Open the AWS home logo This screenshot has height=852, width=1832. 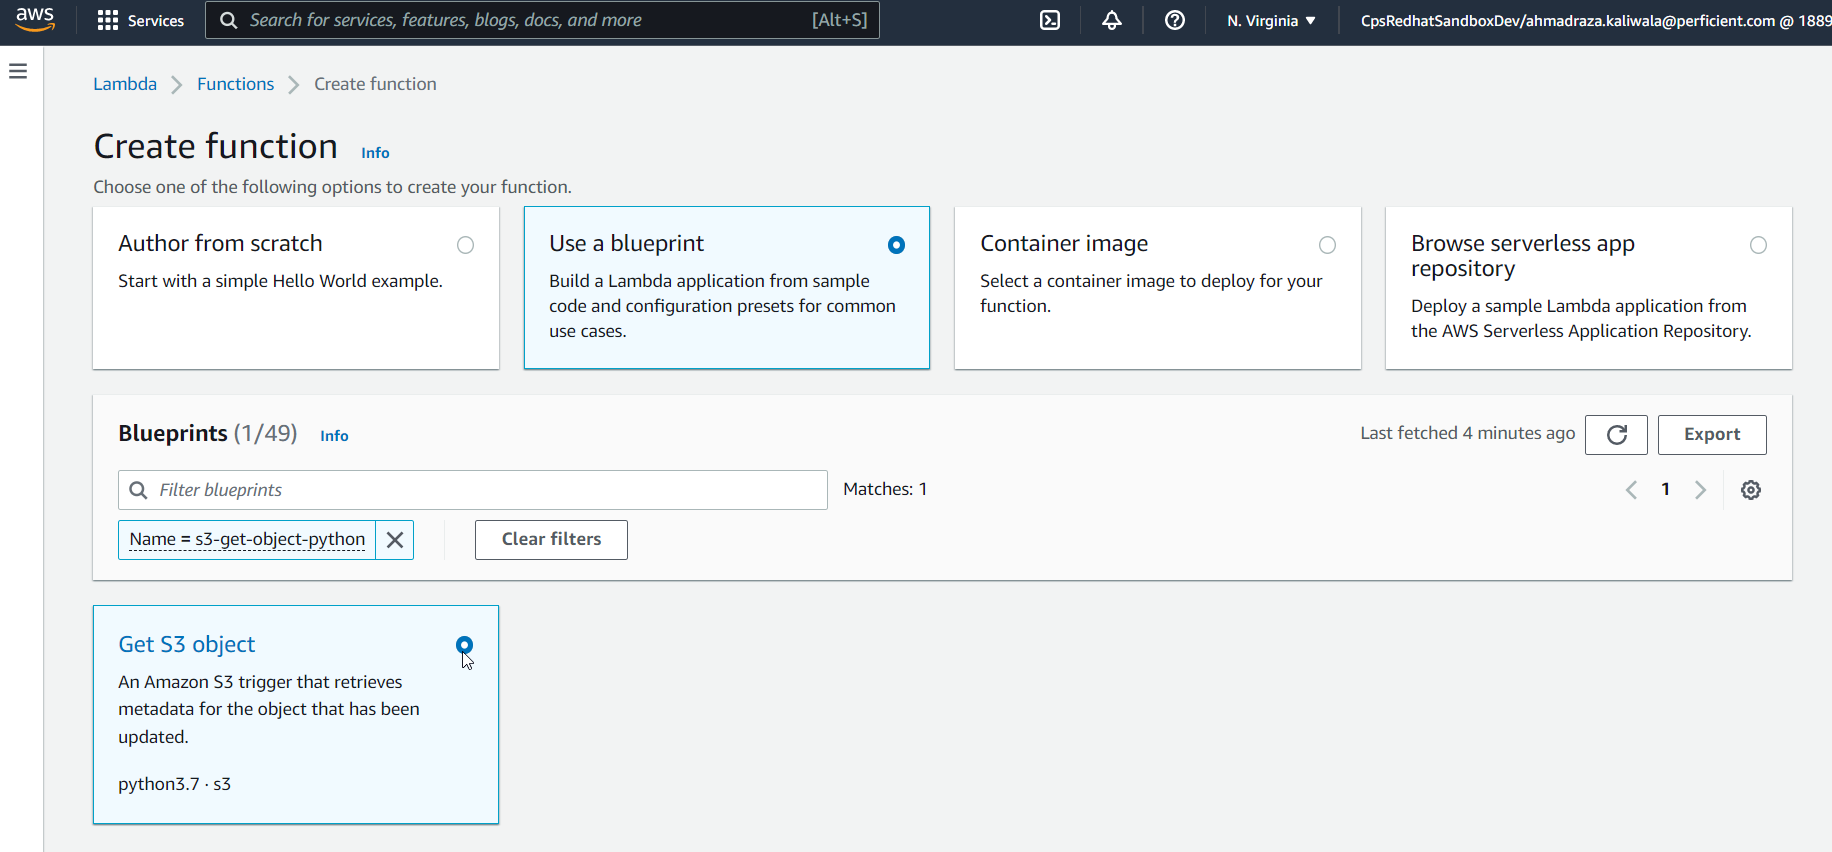pyautogui.click(x=35, y=20)
